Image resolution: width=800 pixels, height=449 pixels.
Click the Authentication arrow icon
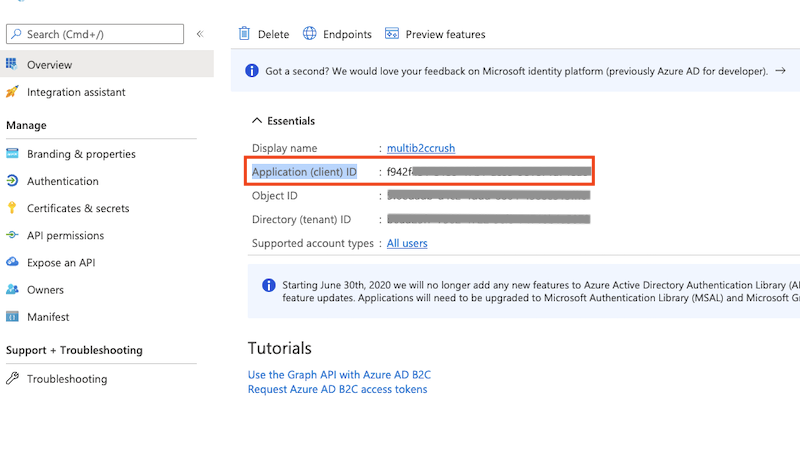[x=12, y=181]
